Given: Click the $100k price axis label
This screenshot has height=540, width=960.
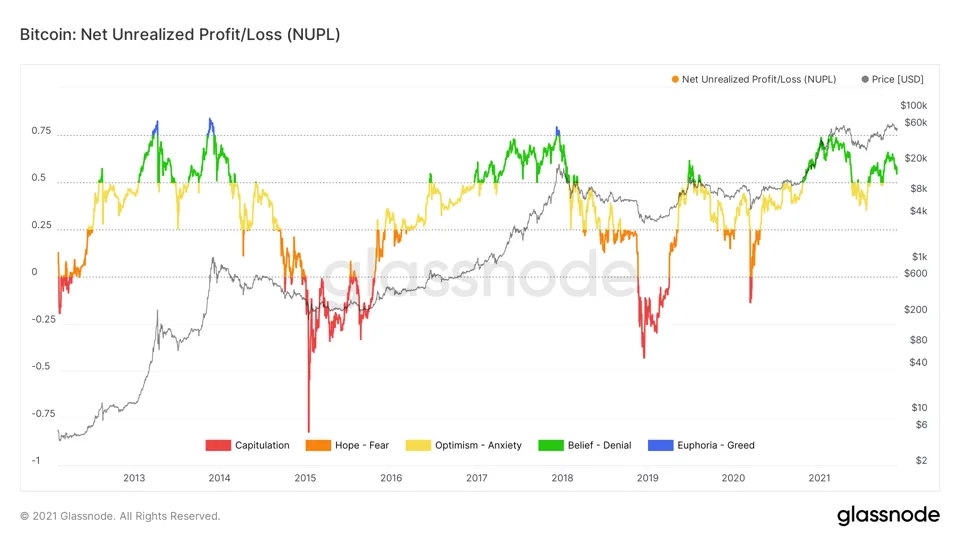Looking at the screenshot, I should click(913, 106).
